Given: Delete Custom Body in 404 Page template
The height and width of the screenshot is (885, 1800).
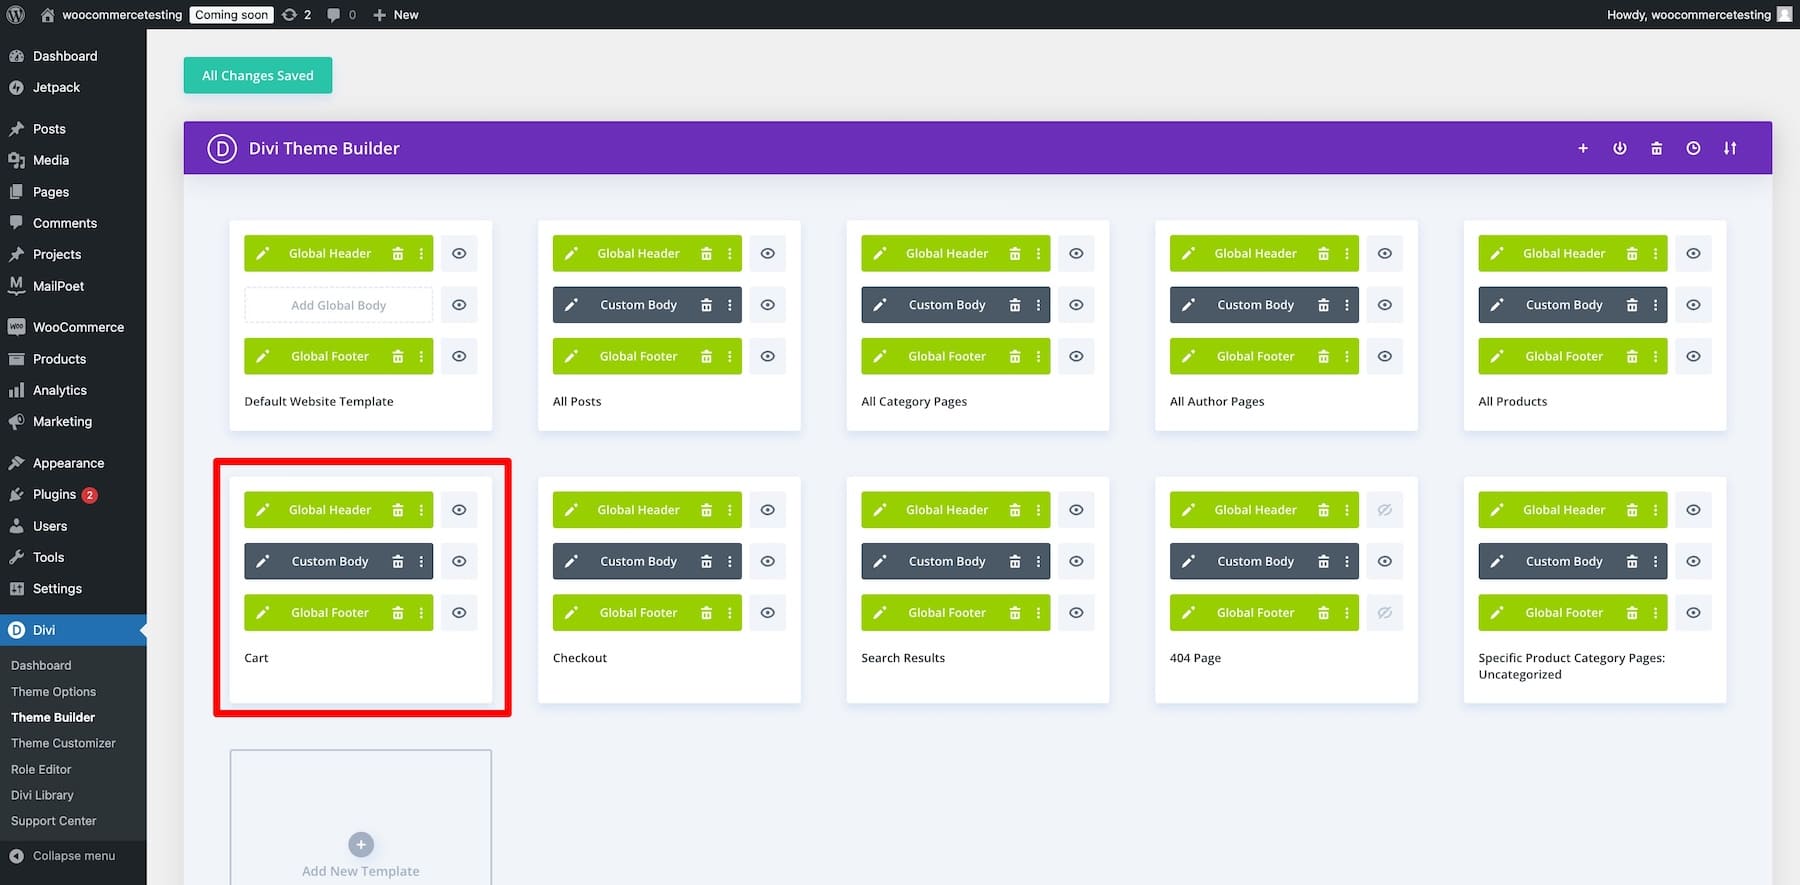Looking at the screenshot, I should pyautogui.click(x=1323, y=562).
